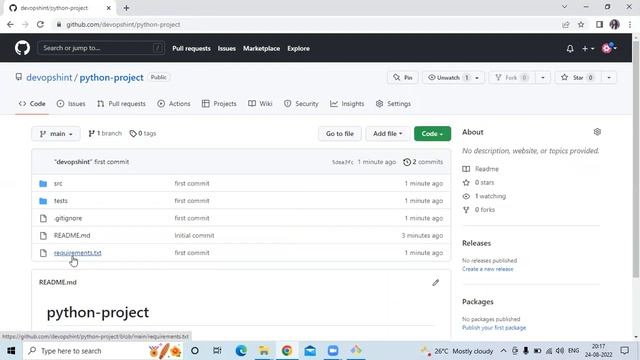The height and width of the screenshot is (360, 640).
Task: Click browser address bar URL
Action: pyautogui.click(x=123, y=24)
